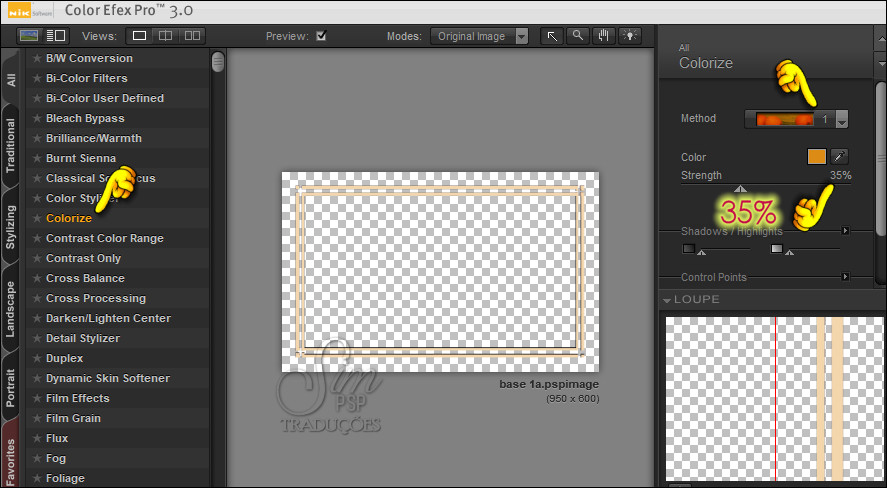The height and width of the screenshot is (488, 887).
Task: Select the arrow pointer tool
Action: (x=552, y=36)
